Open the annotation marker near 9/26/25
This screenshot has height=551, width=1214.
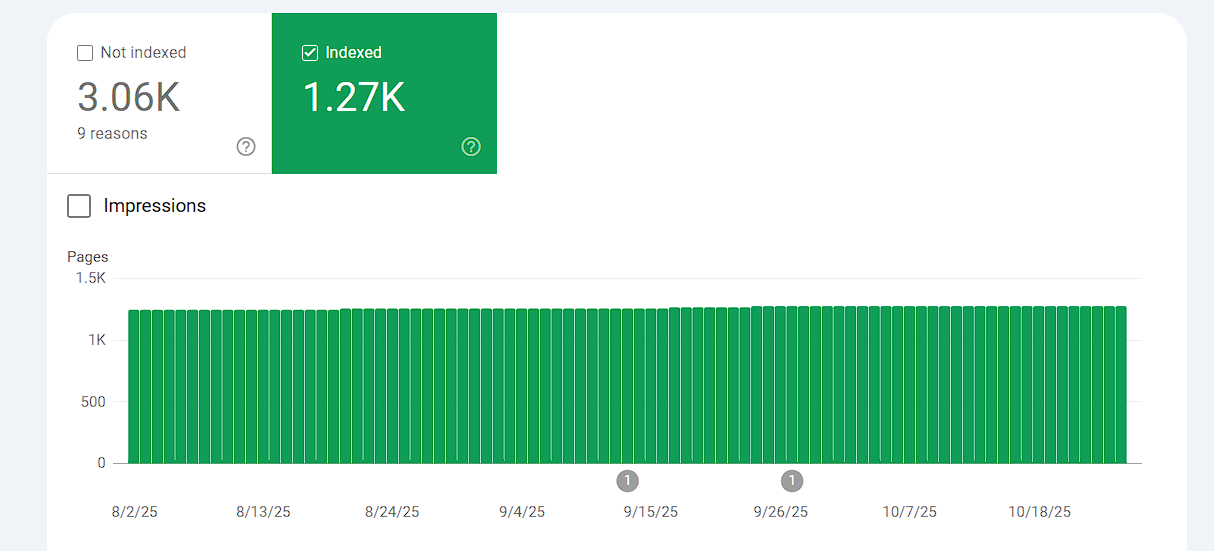(792, 481)
